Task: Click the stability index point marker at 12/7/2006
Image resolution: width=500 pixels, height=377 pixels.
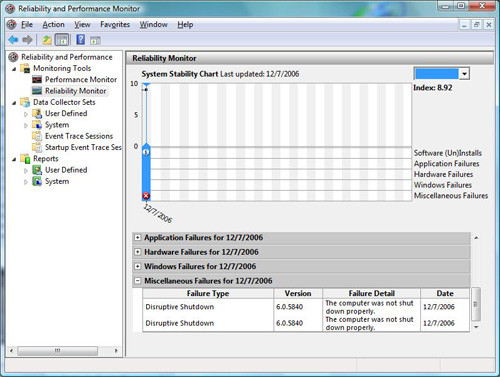Action: pos(146,89)
